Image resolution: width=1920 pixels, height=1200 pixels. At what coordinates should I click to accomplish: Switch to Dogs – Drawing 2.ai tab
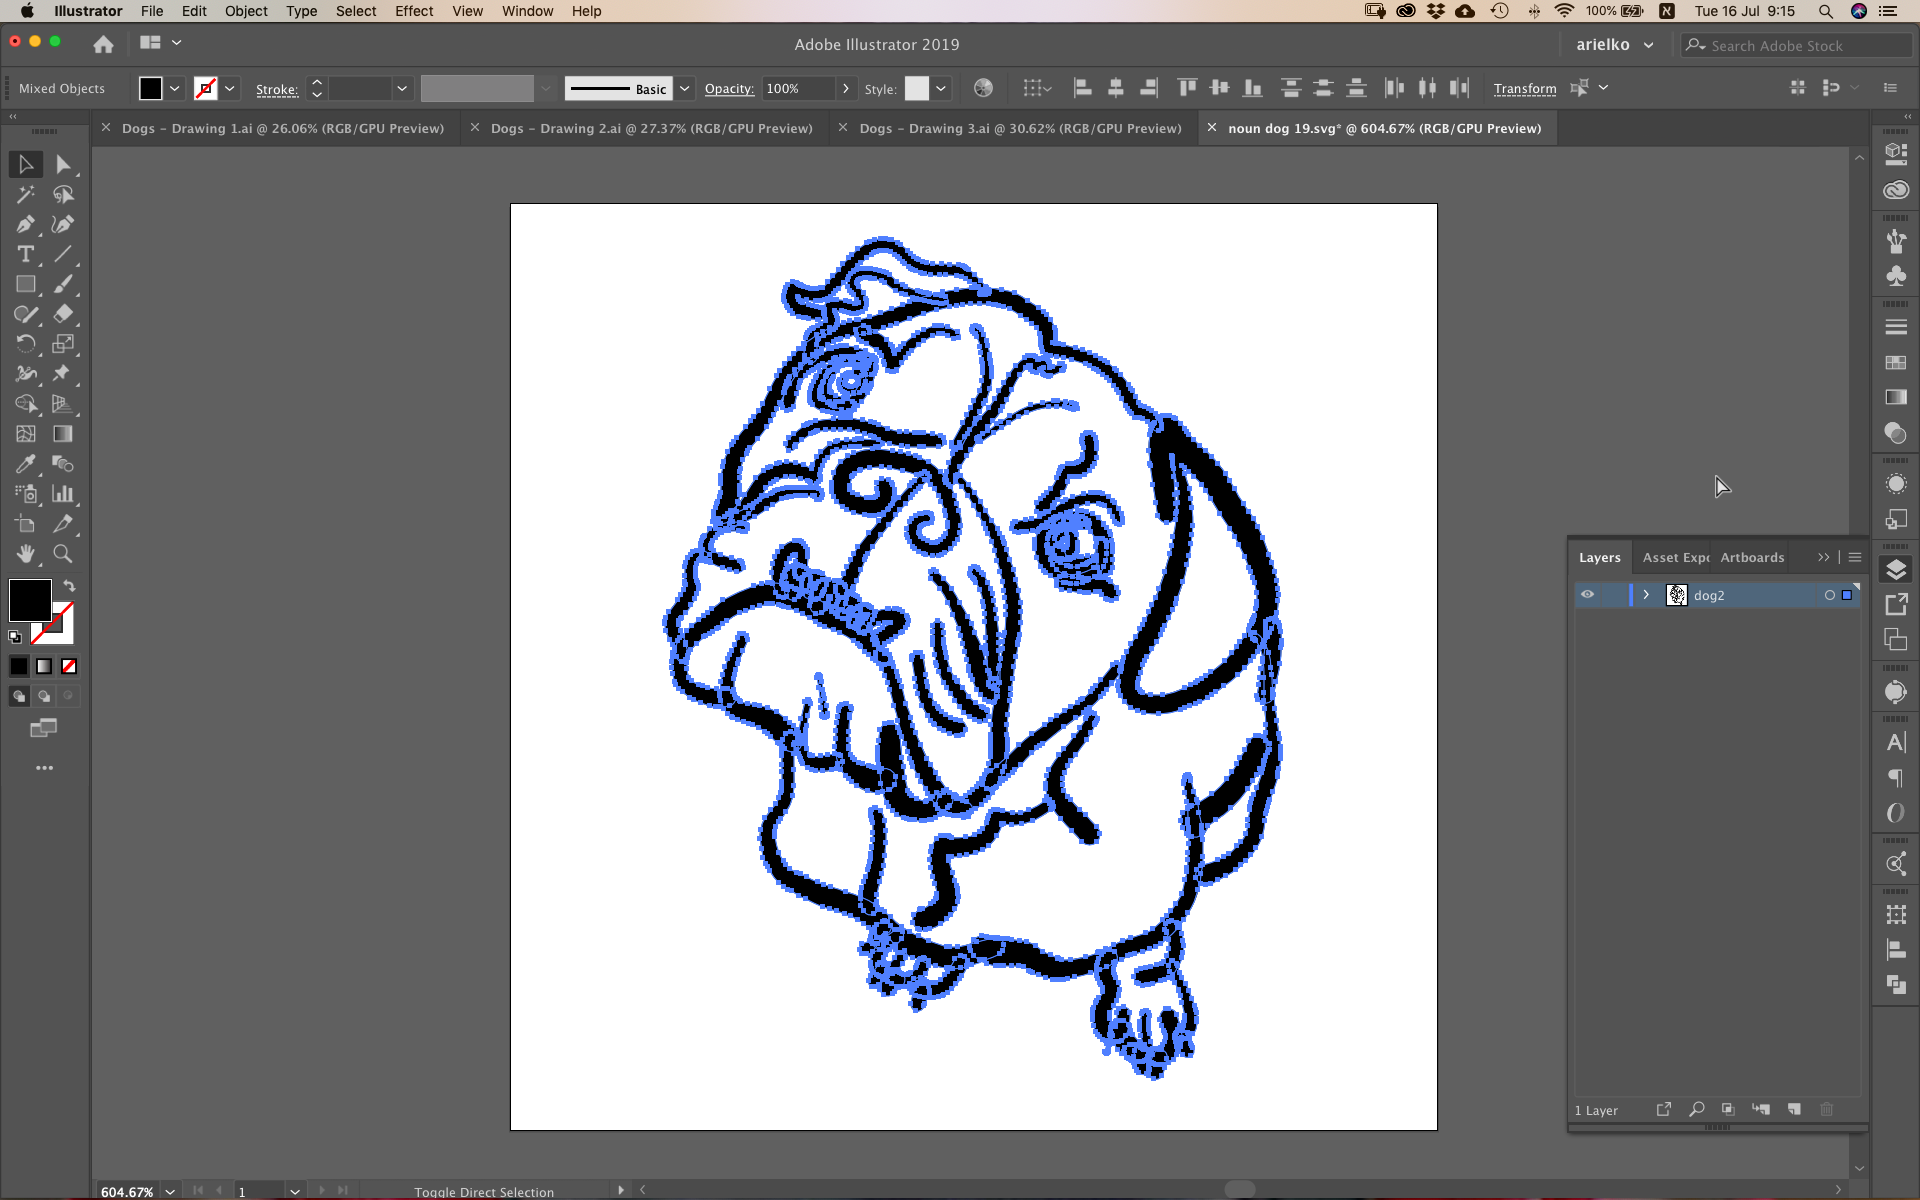pos(651,128)
